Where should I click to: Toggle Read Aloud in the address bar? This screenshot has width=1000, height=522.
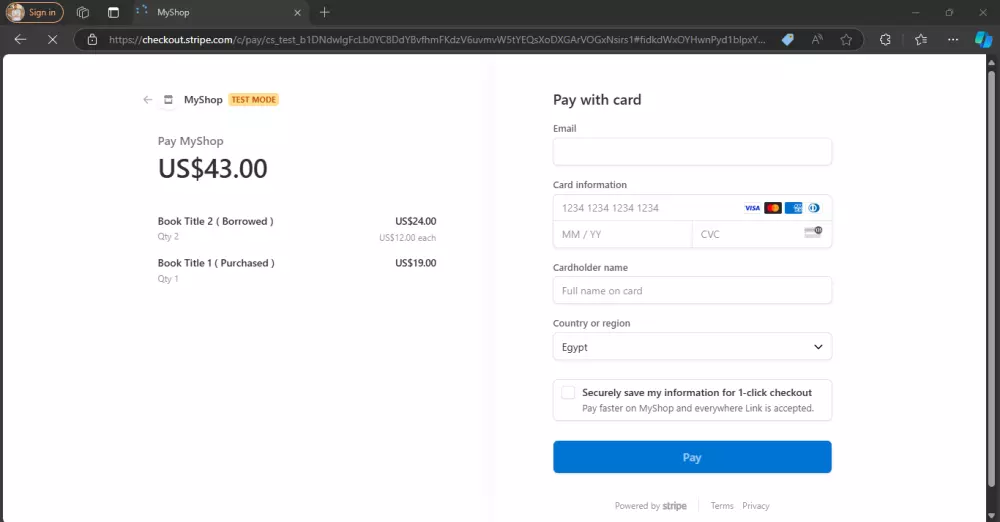(817, 40)
